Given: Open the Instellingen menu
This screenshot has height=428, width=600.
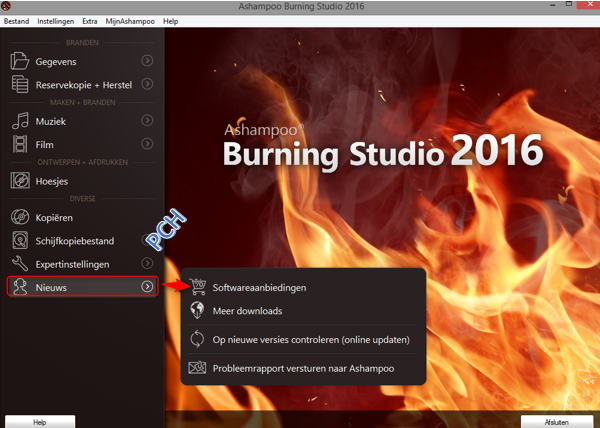Looking at the screenshot, I should [x=55, y=21].
